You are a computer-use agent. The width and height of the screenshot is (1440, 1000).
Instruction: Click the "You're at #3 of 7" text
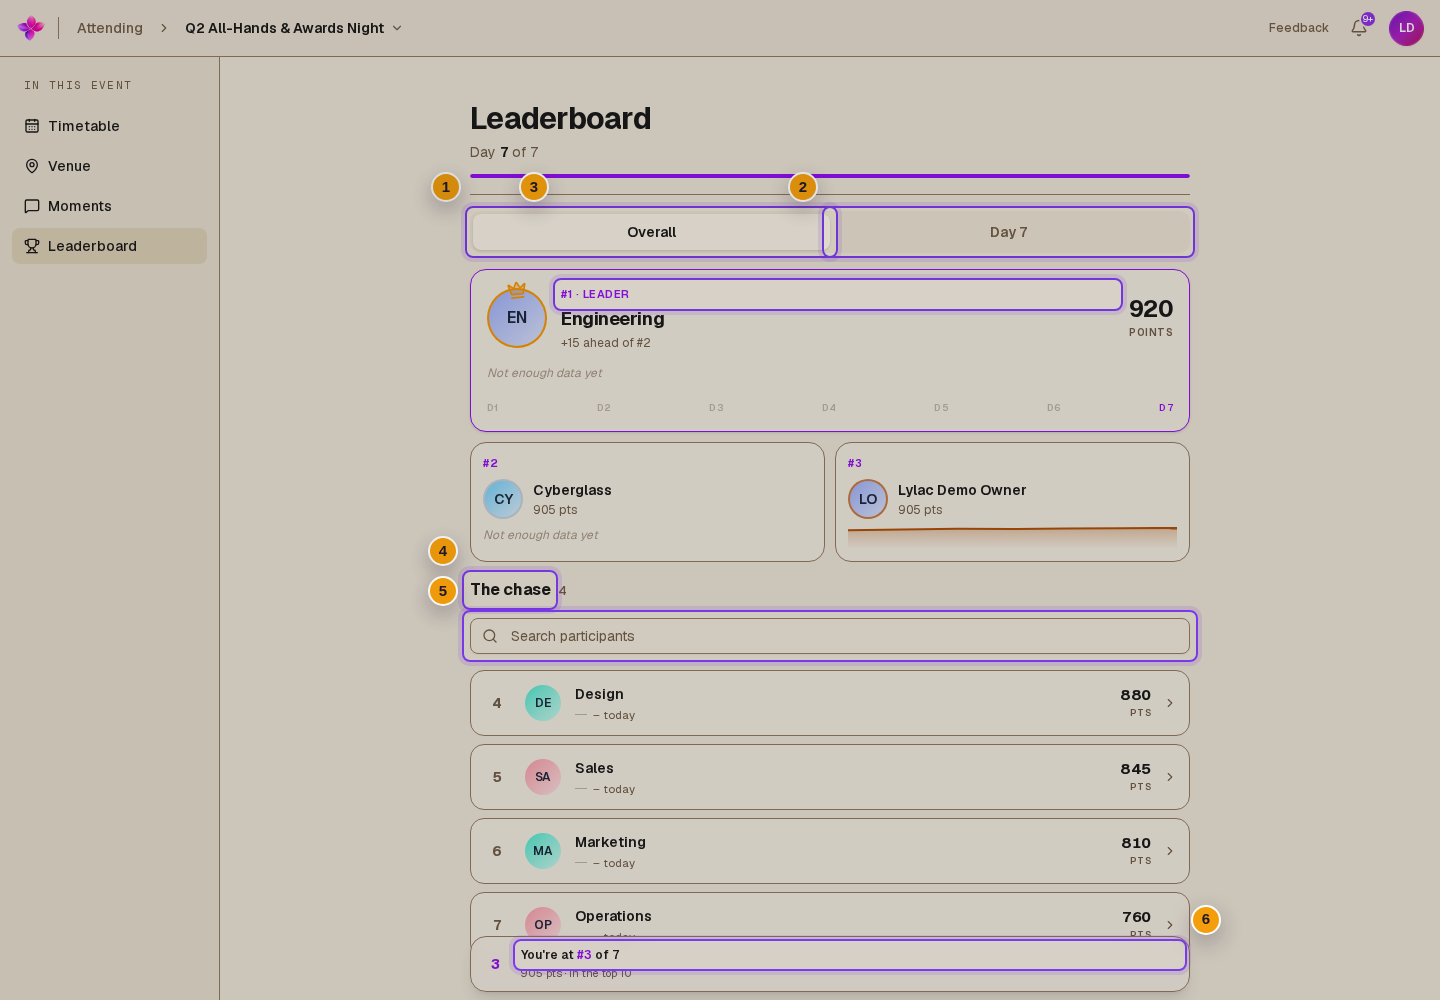pos(570,955)
